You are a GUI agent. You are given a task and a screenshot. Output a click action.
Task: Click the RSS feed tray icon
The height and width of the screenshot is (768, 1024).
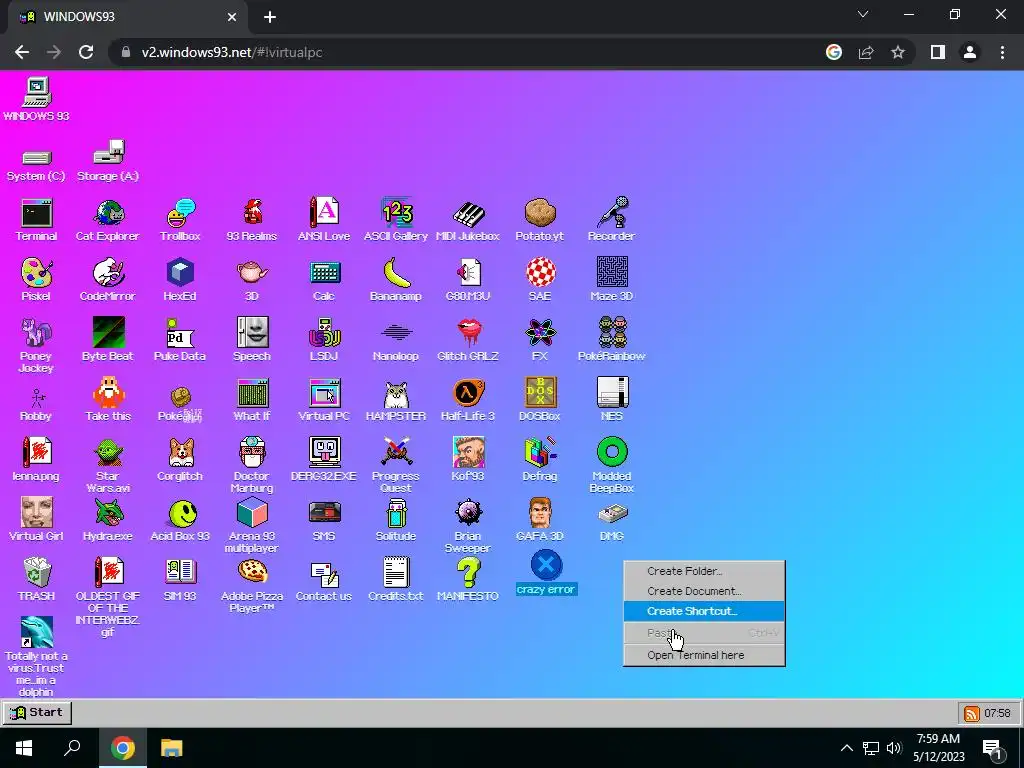tap(972, 713)
